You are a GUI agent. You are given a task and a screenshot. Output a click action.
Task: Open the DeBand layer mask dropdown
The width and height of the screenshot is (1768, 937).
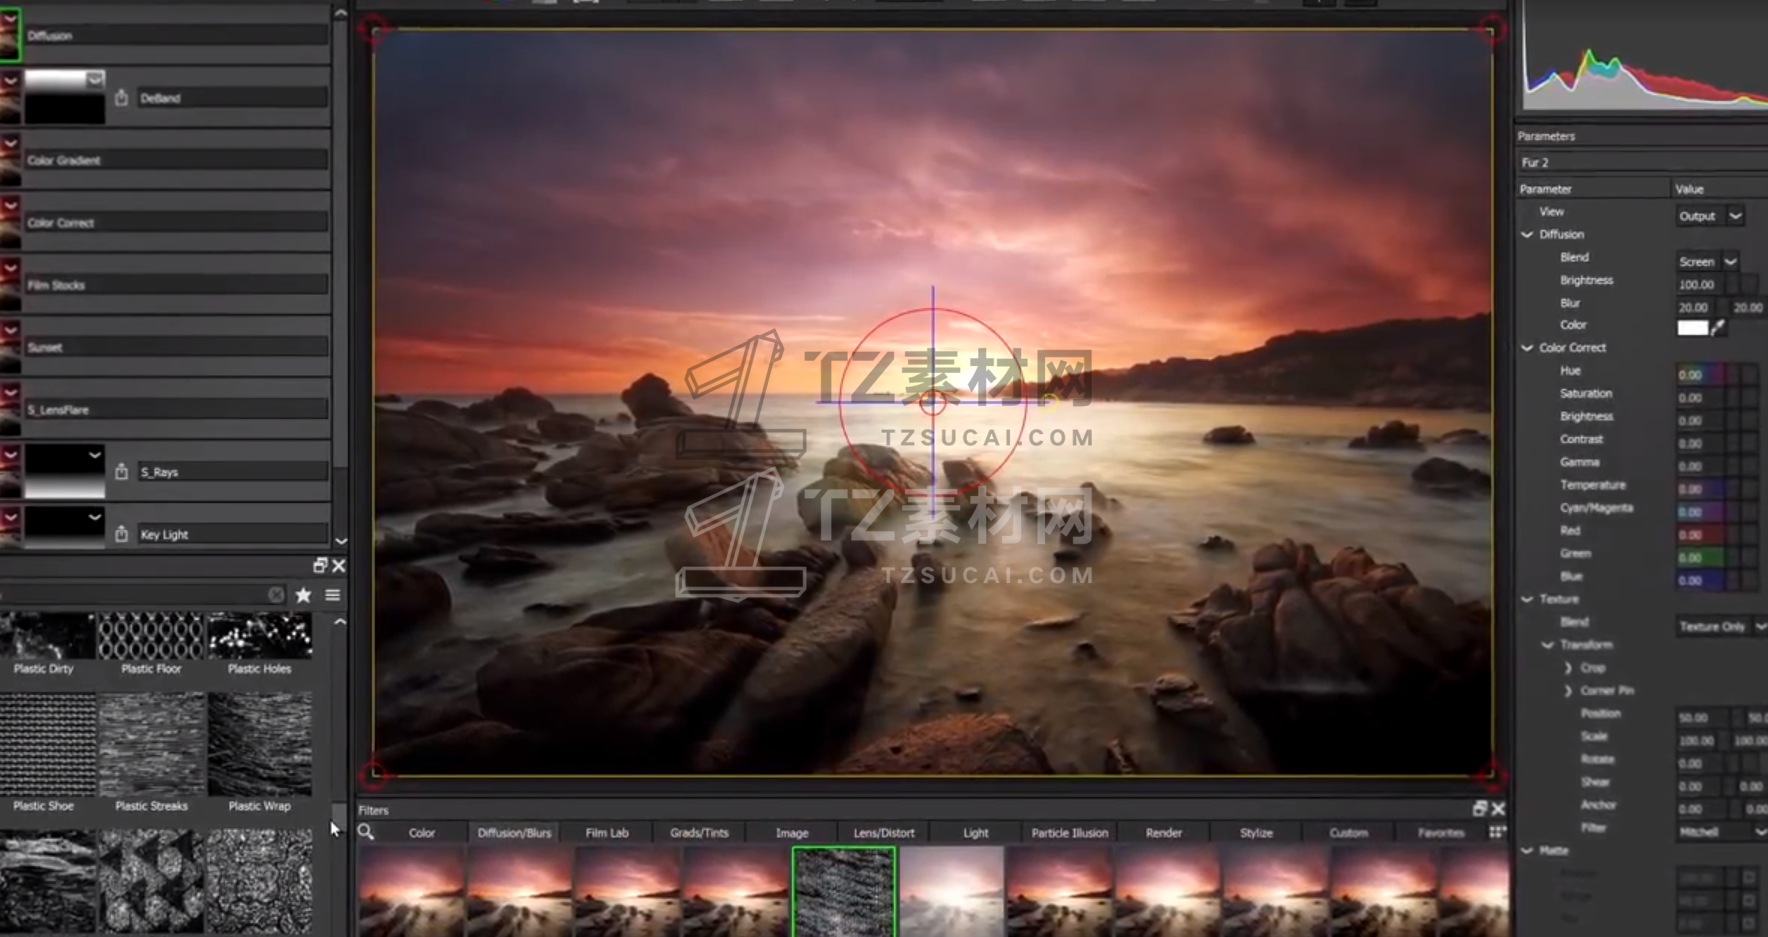tap(95, 78)
